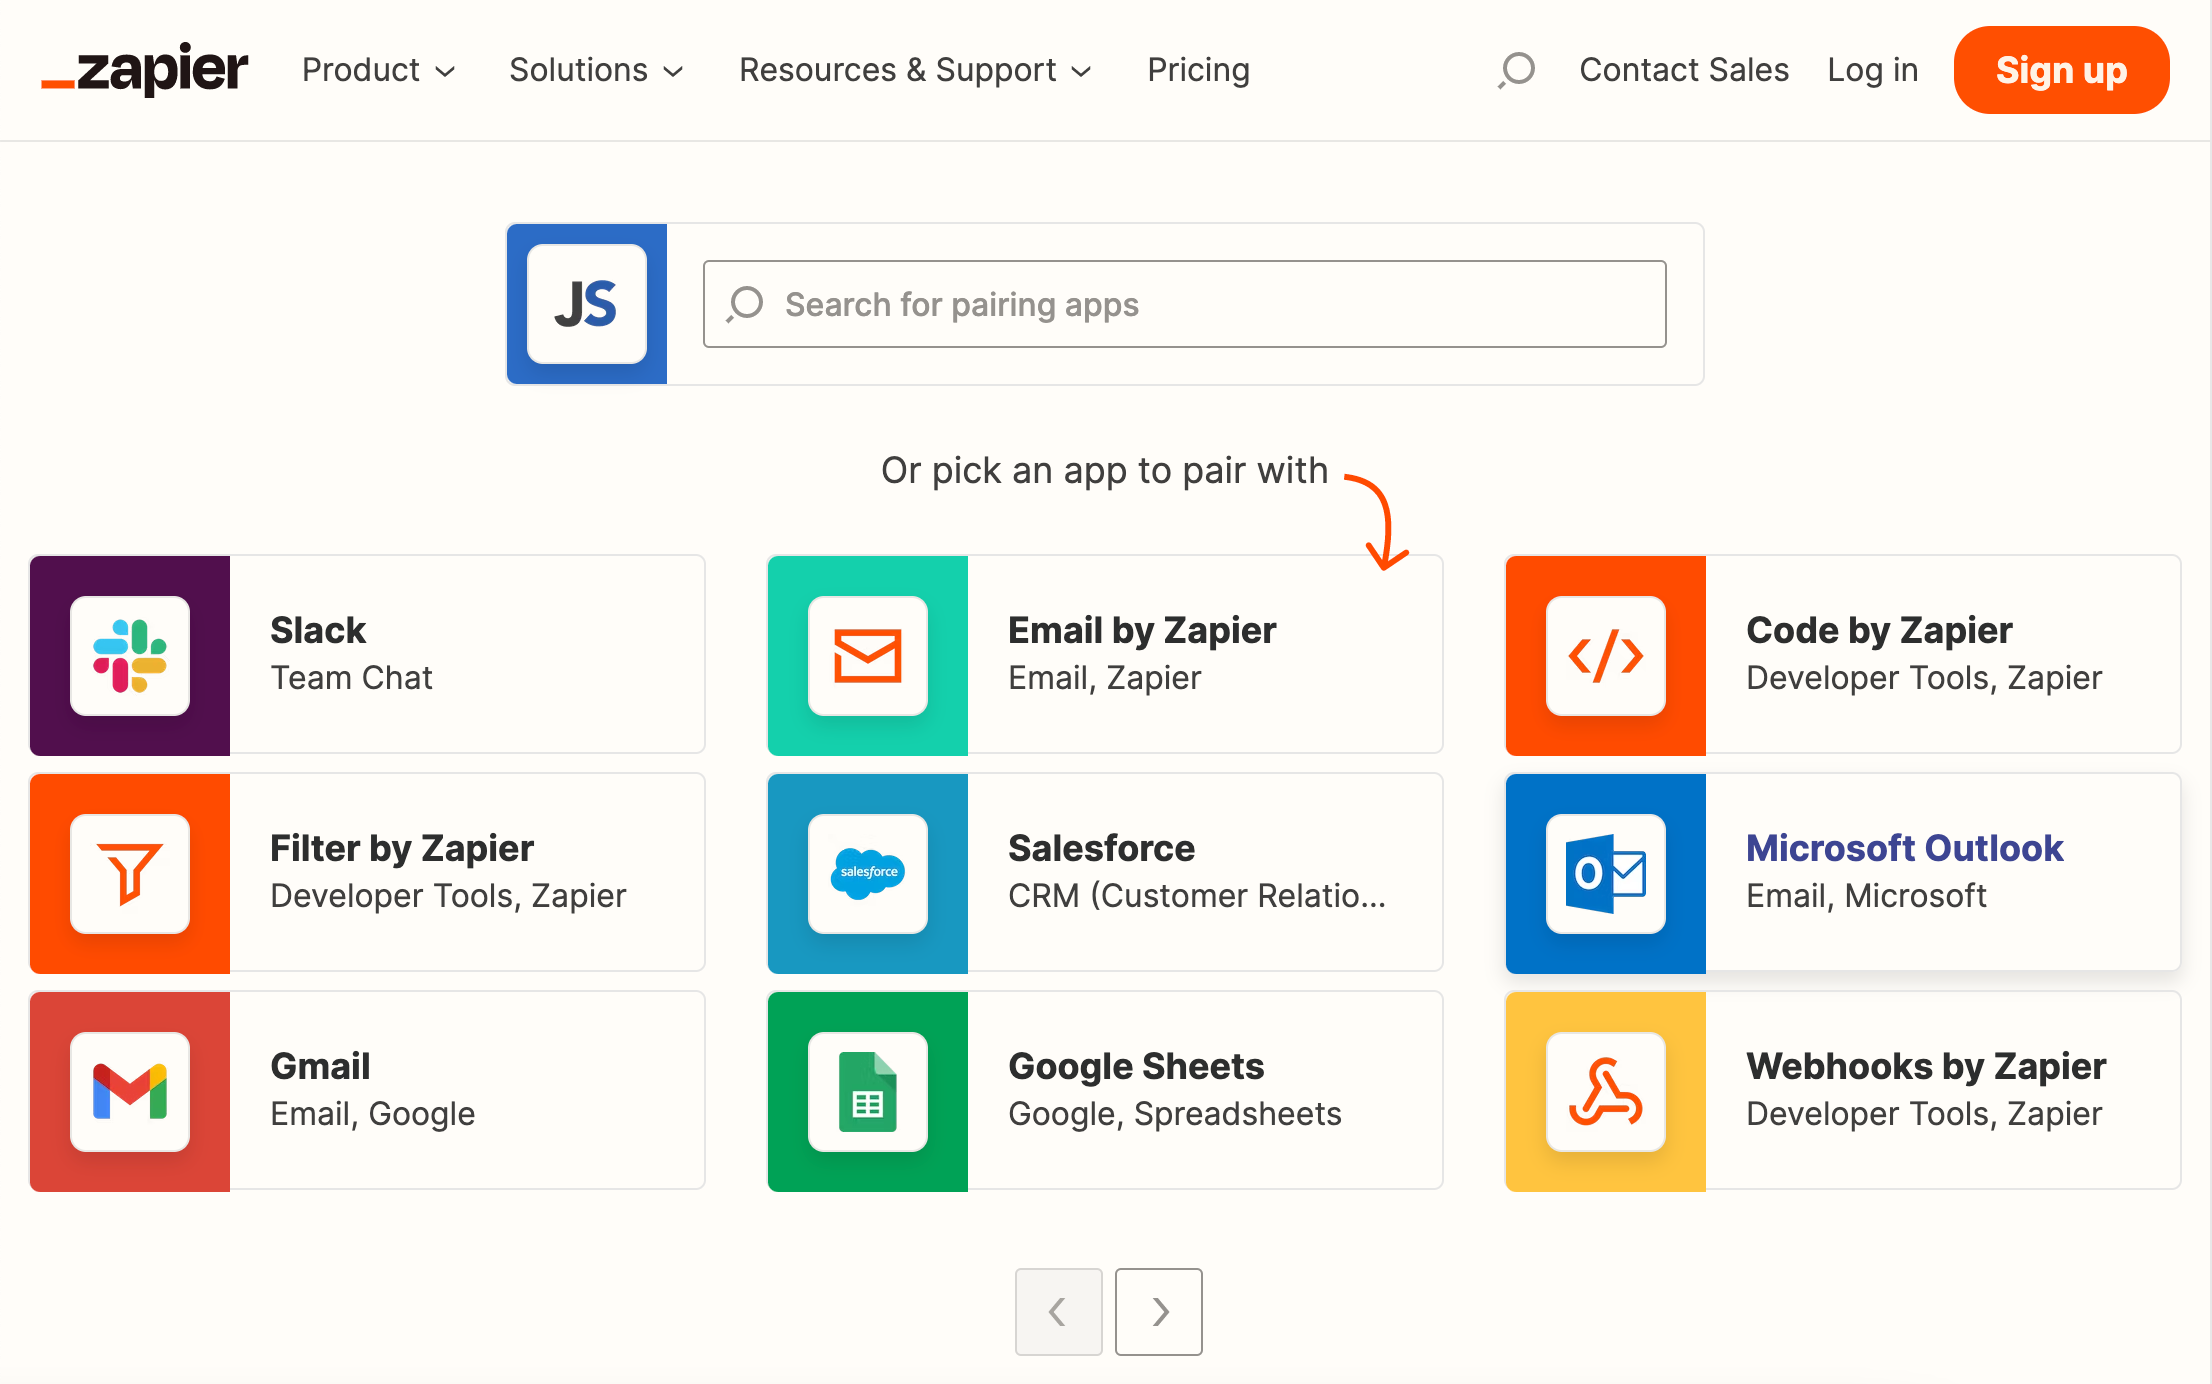Open Contact Sales link

1684,70
